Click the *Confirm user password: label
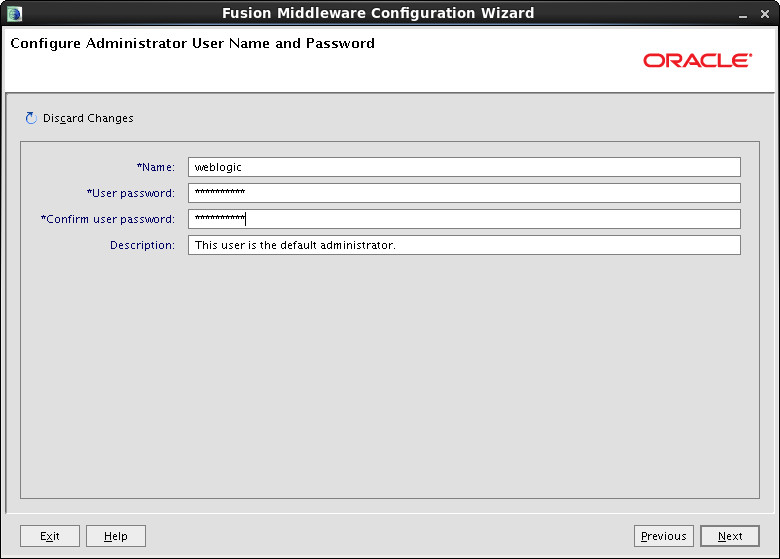 point(107,219)
